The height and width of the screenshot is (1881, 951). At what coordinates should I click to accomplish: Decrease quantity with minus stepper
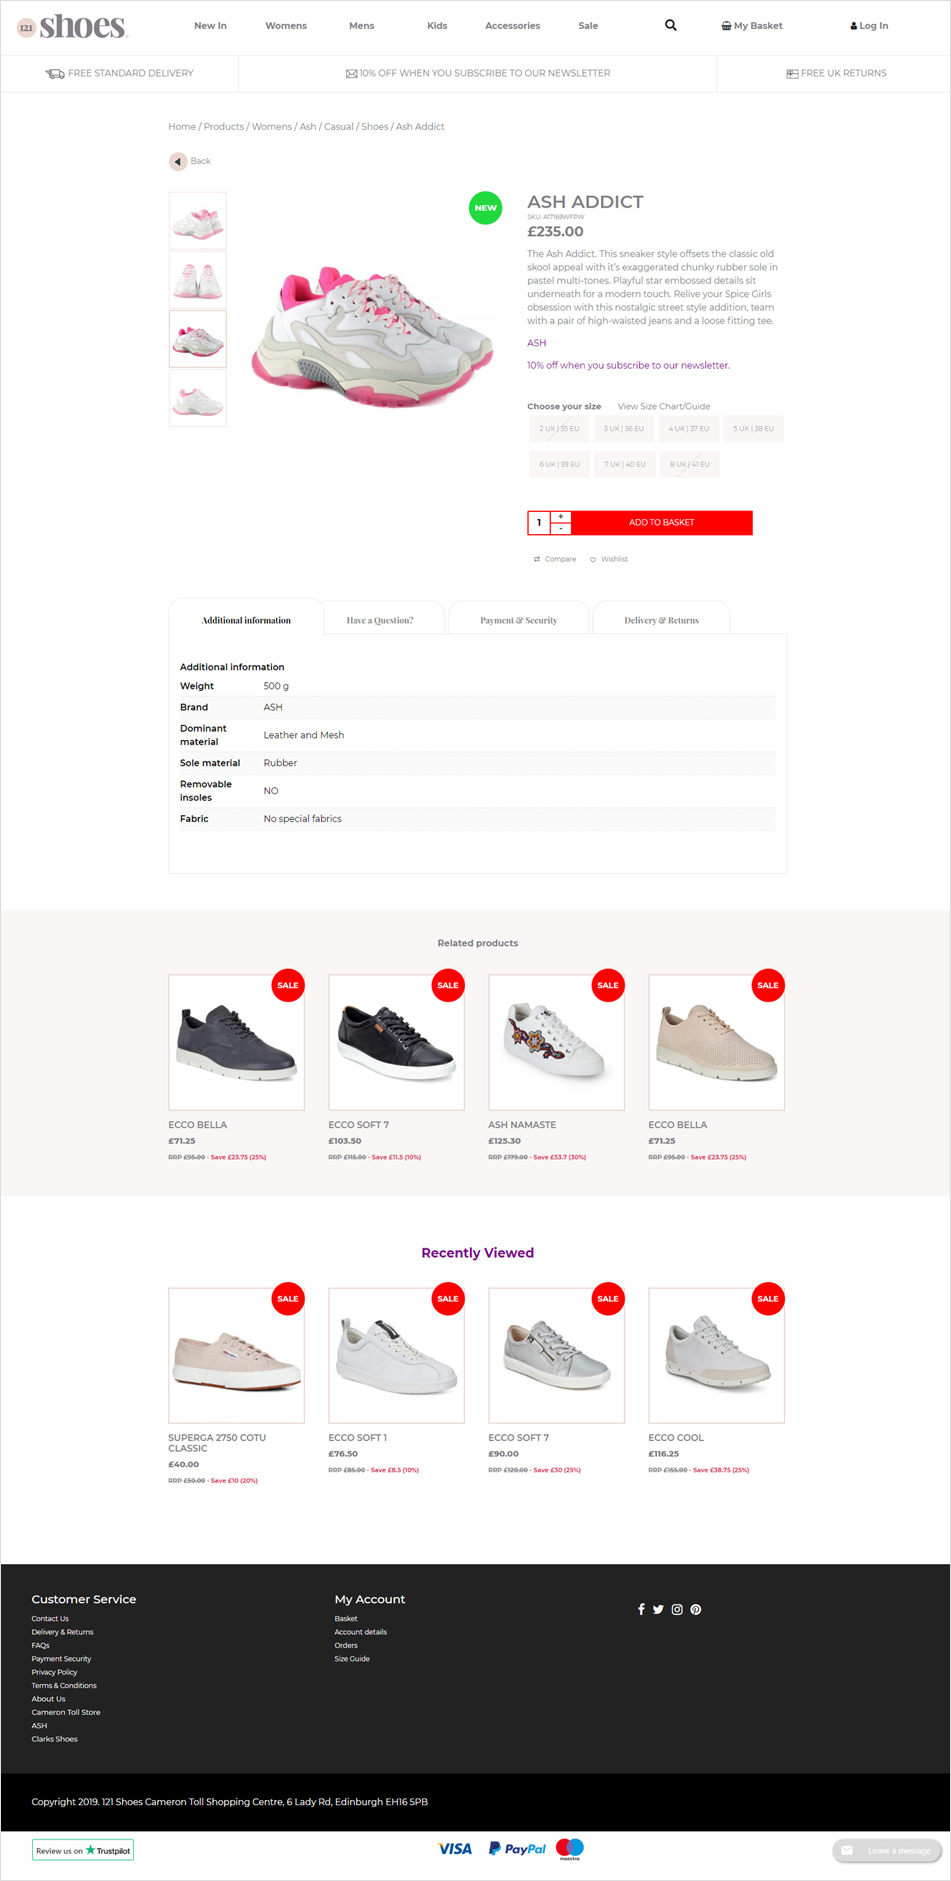click(561, 528)
